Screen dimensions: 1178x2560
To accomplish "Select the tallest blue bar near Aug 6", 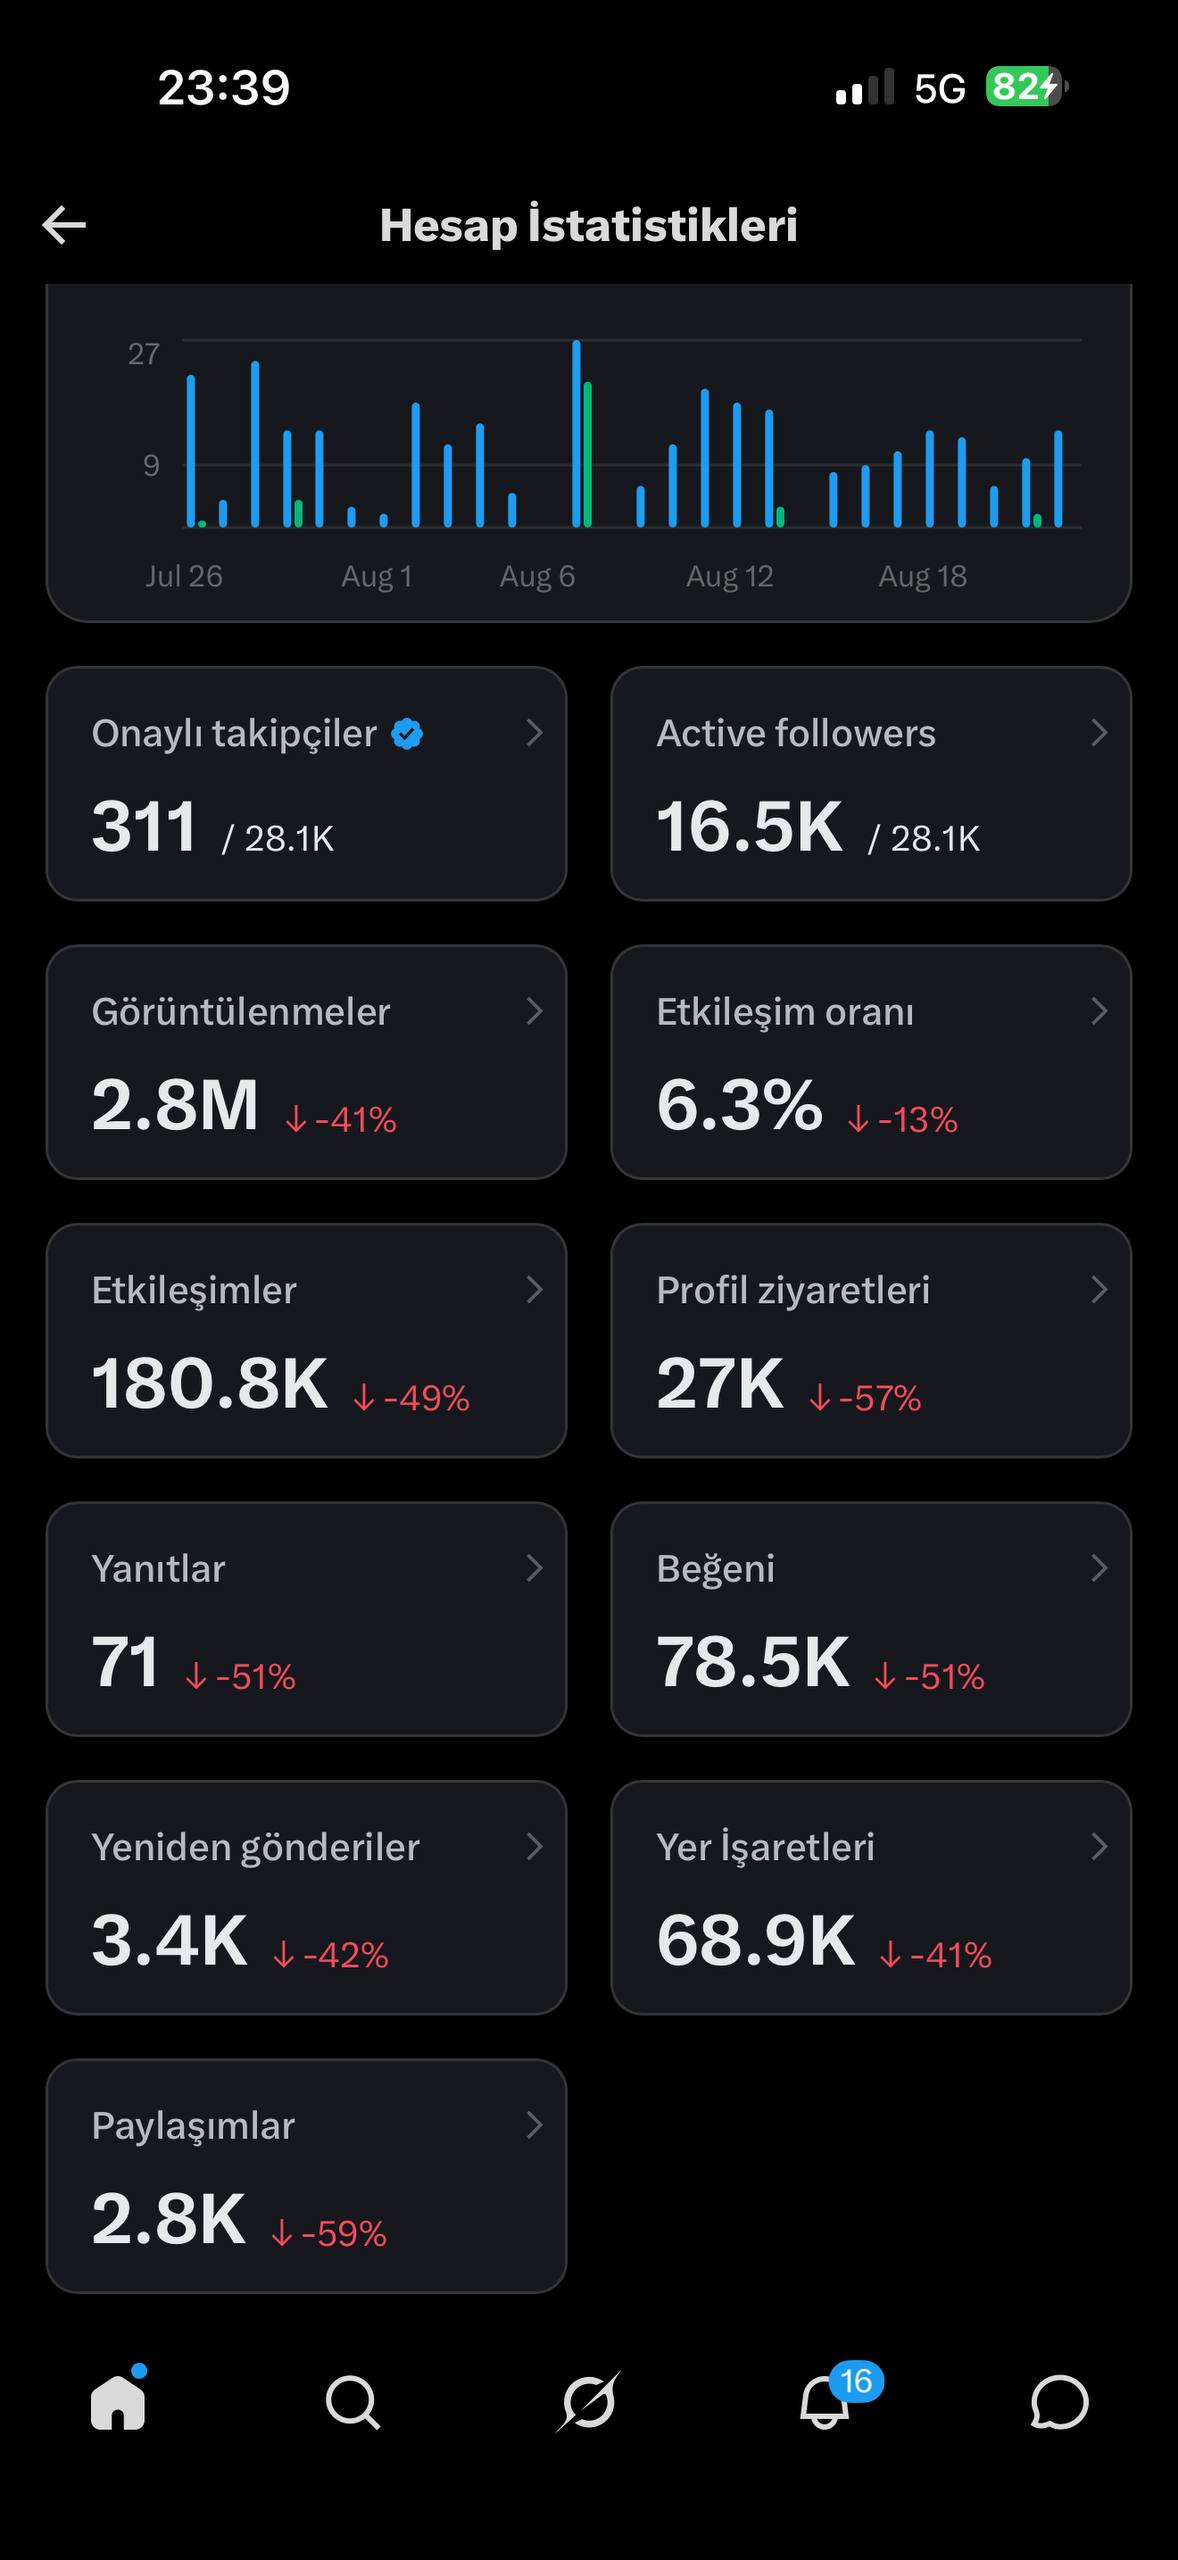I will click(x=576, y=433).
